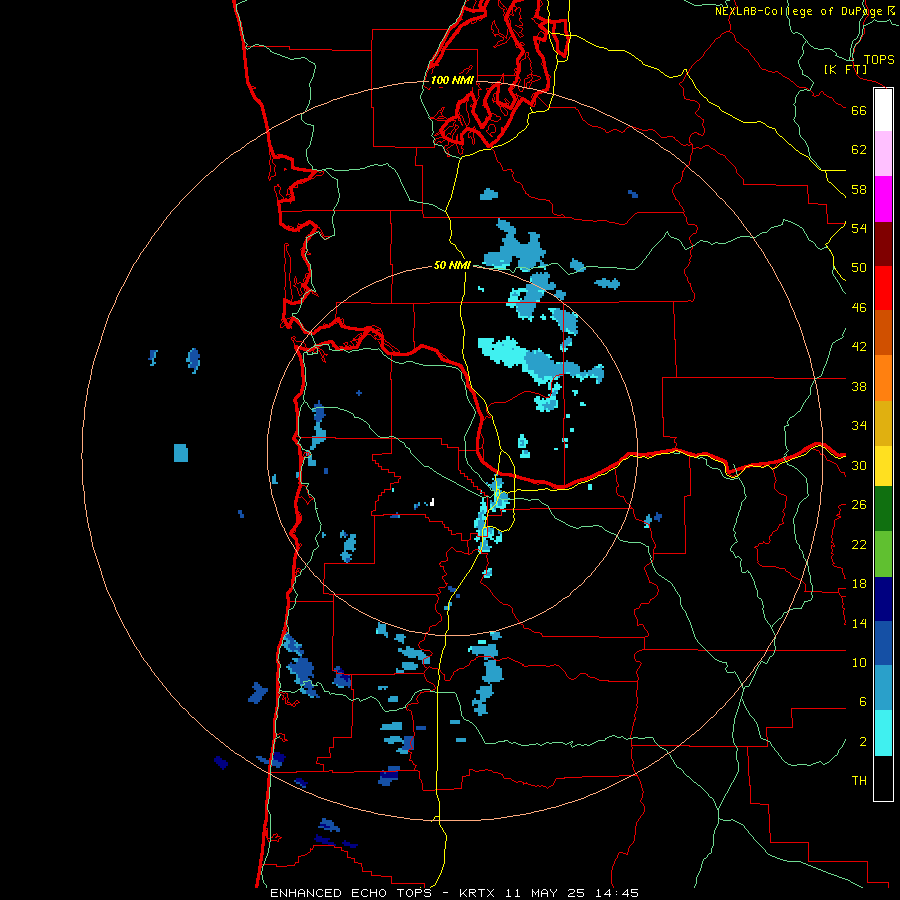Select the maroon legend swatch

(x=883, y=243)
